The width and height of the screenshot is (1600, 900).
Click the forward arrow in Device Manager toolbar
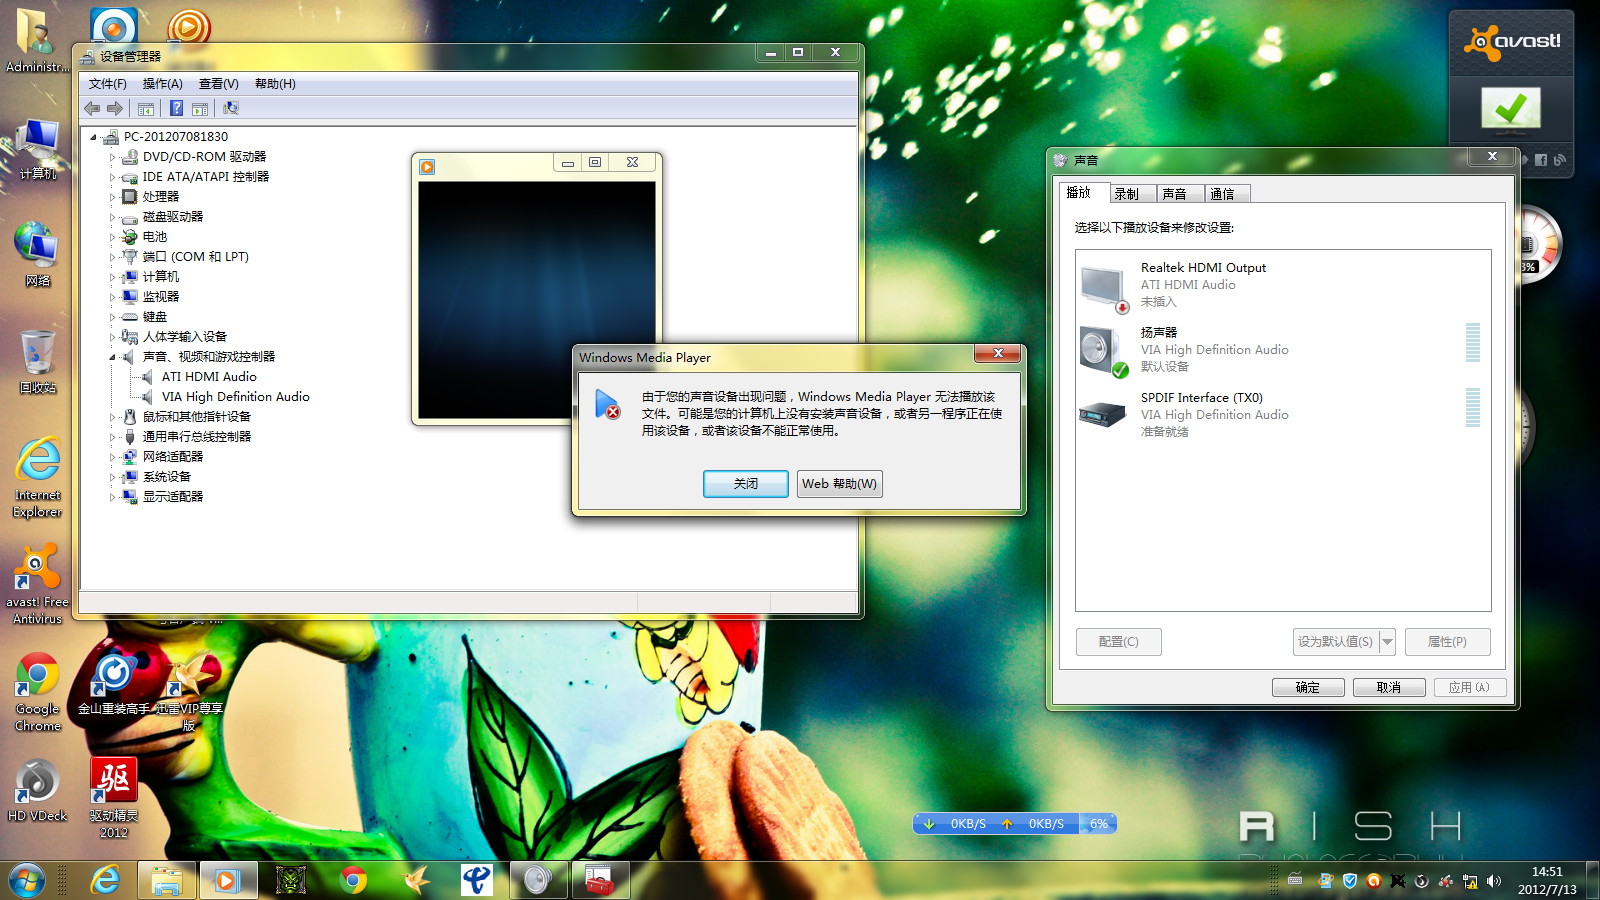point(115,108)
